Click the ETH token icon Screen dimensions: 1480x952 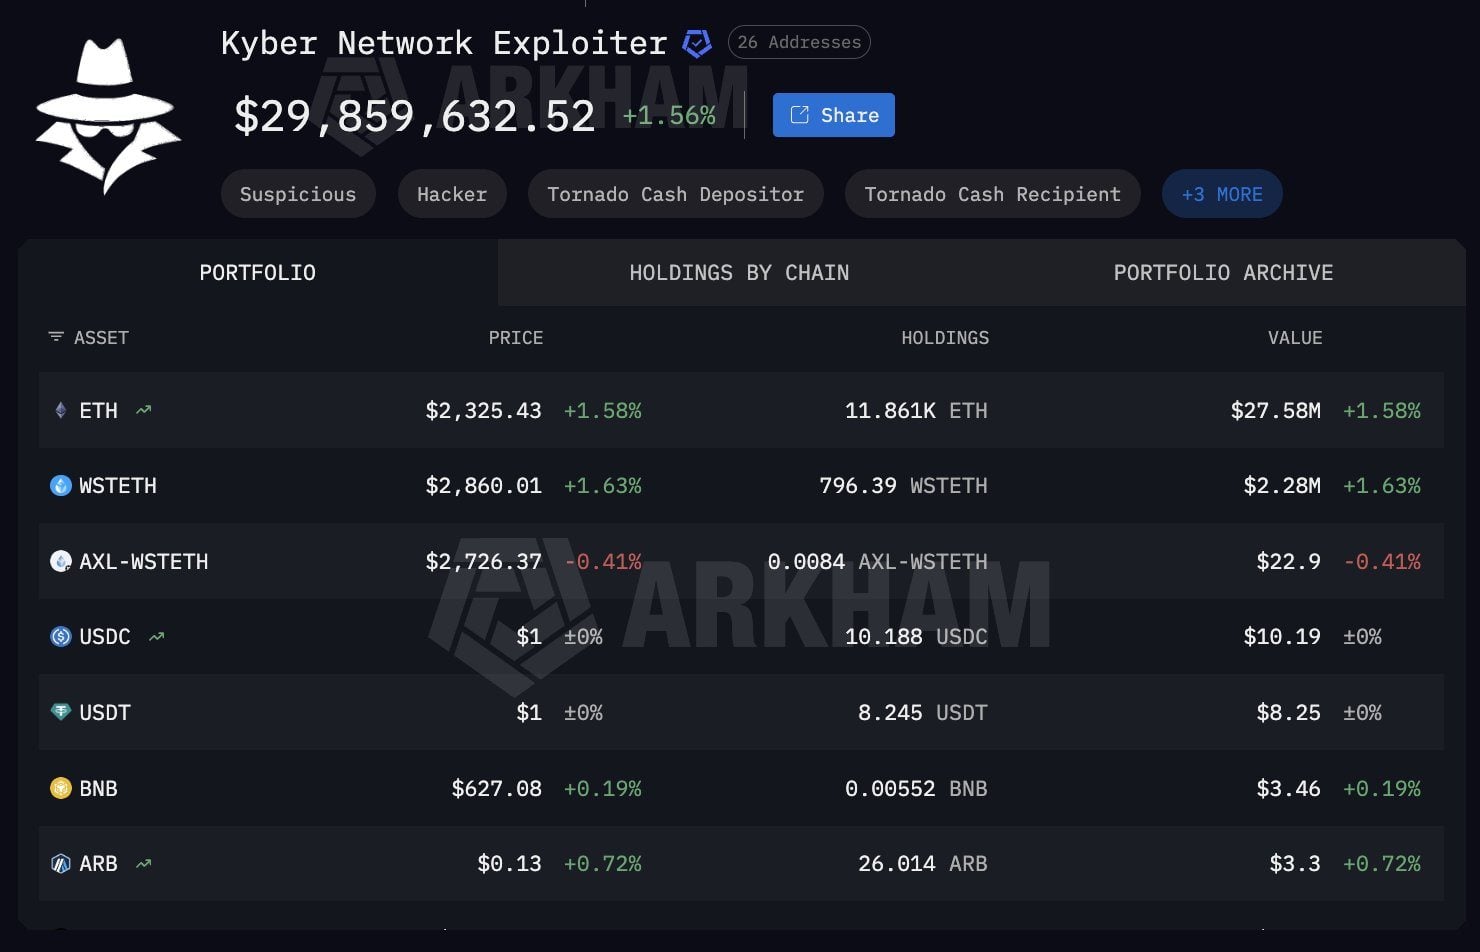click(x=60, y=410)
